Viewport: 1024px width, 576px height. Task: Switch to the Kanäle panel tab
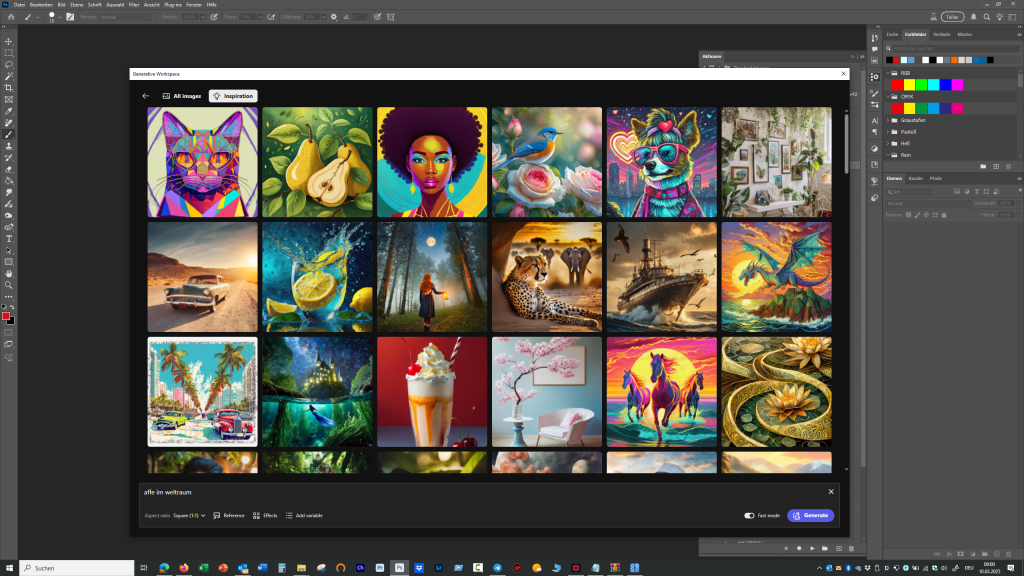[915, 178]
